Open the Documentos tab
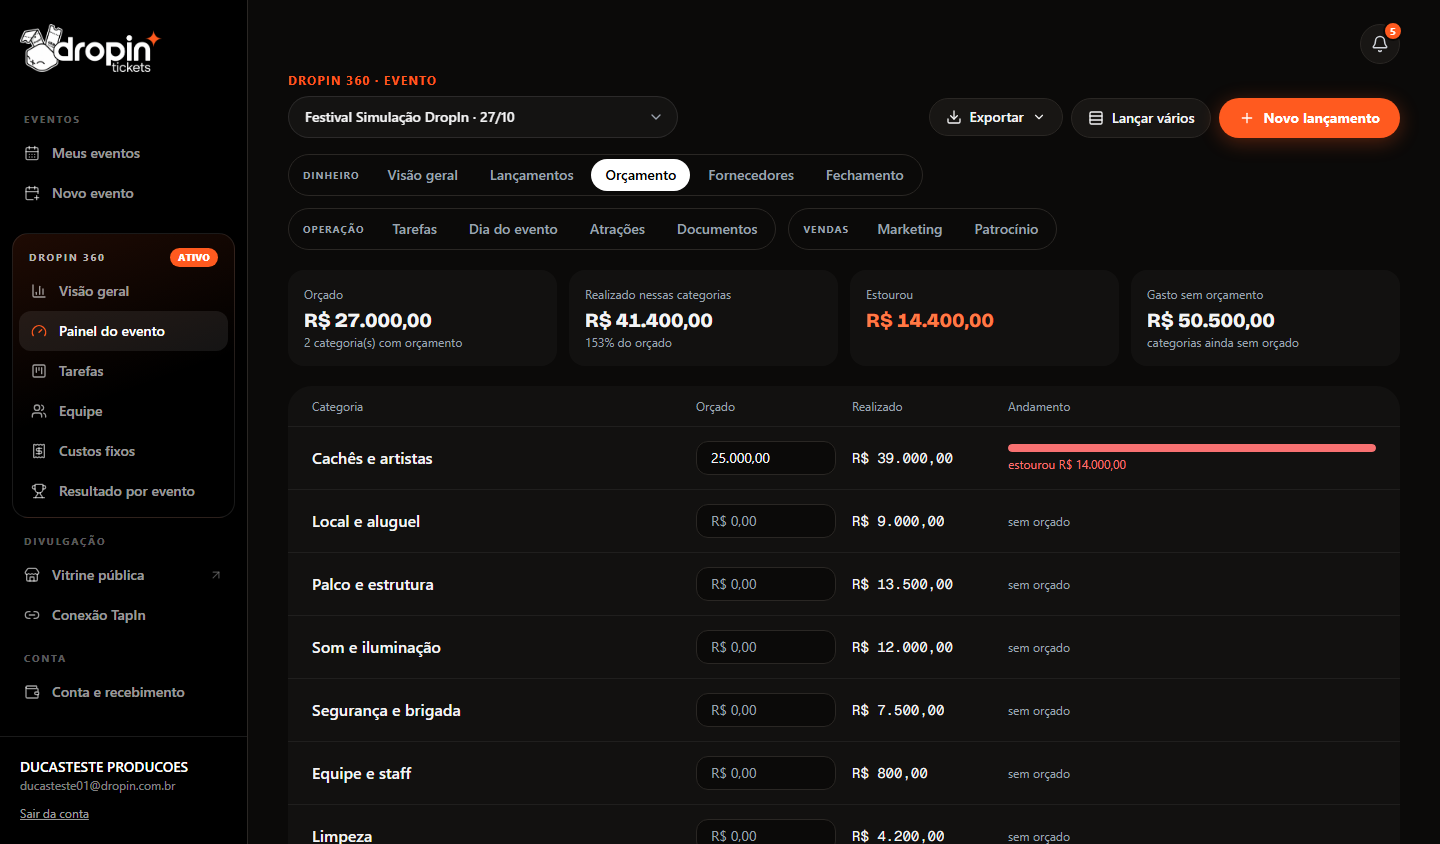Screen dimensions: 1440x844 [717, 229]
